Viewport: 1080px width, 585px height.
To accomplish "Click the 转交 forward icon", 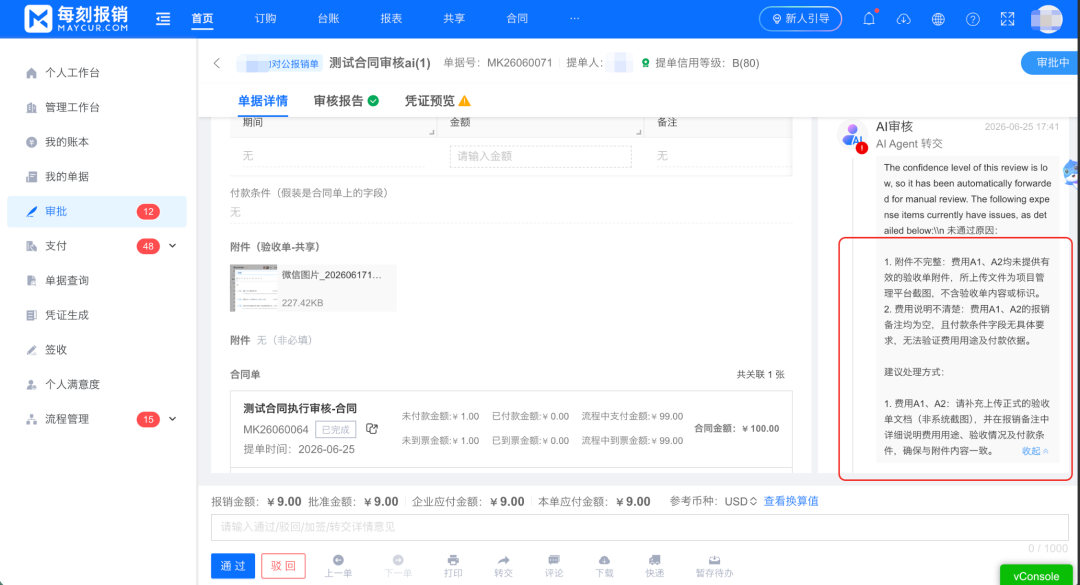I will (x=503, y=560).
